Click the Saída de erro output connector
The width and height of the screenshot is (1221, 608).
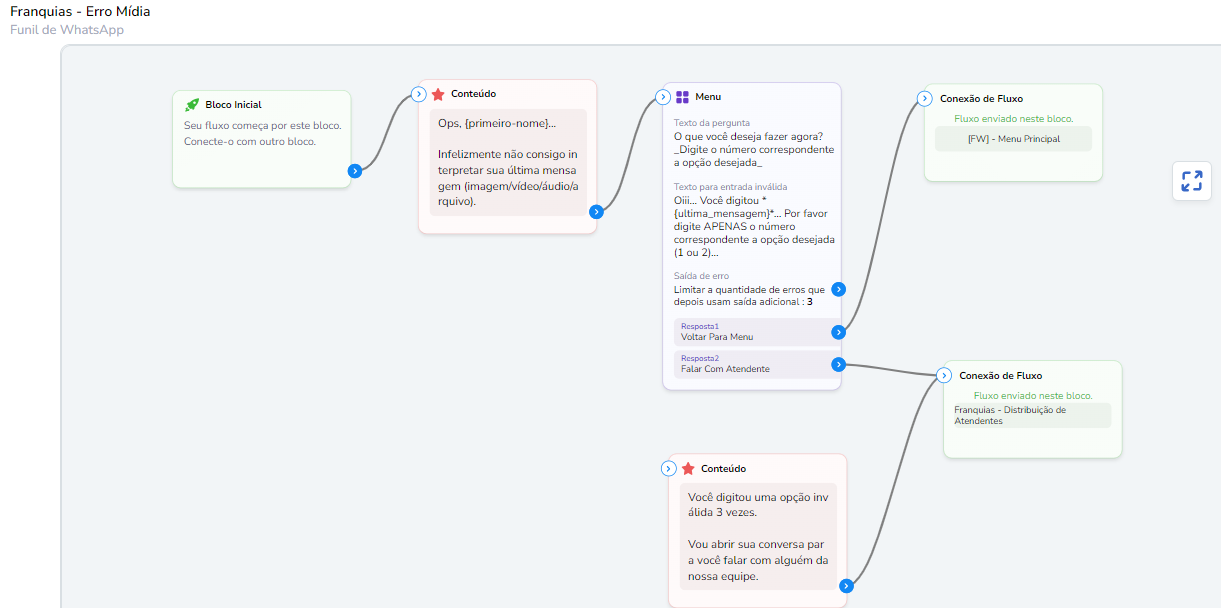(838, 289)
